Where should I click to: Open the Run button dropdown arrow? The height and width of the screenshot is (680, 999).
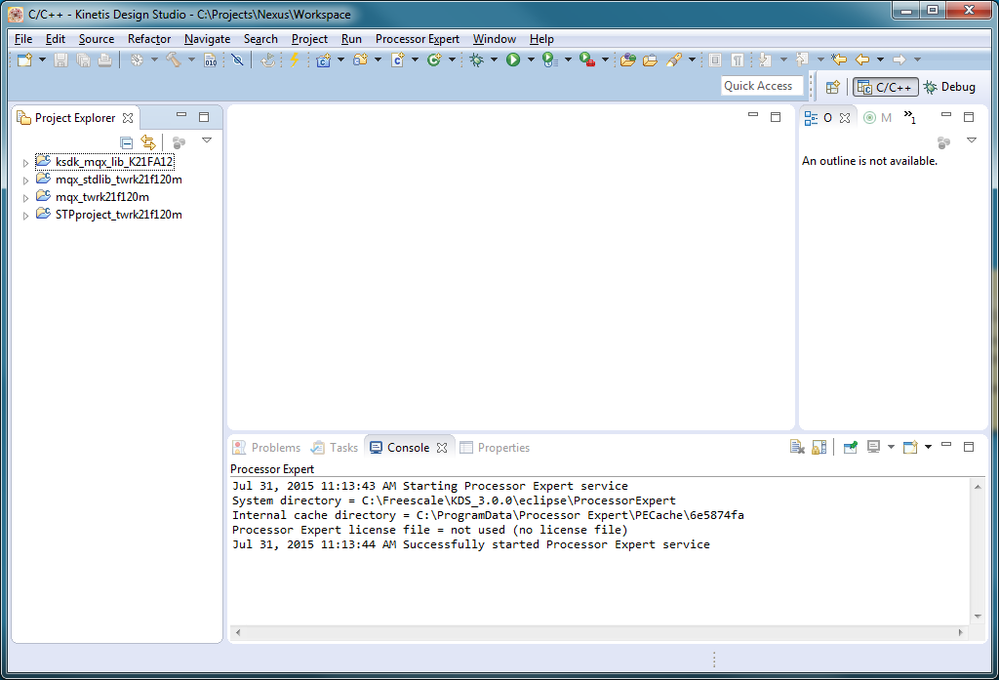pos(531,60)
